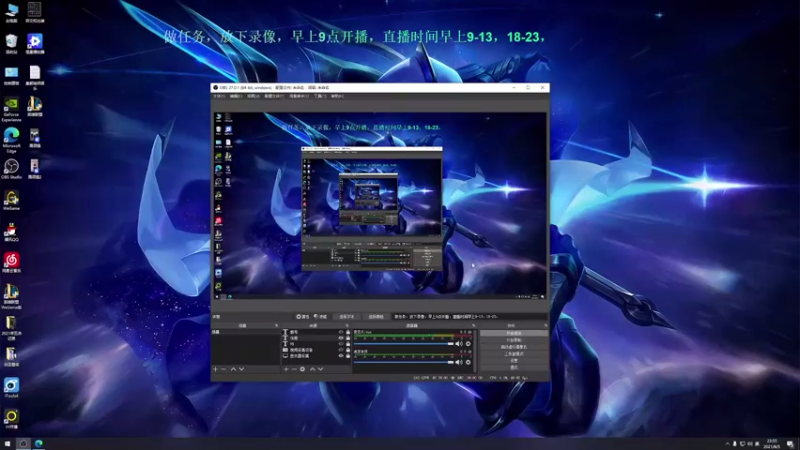Open the 桌面音频 mixer gear settings

pos(468,362)
